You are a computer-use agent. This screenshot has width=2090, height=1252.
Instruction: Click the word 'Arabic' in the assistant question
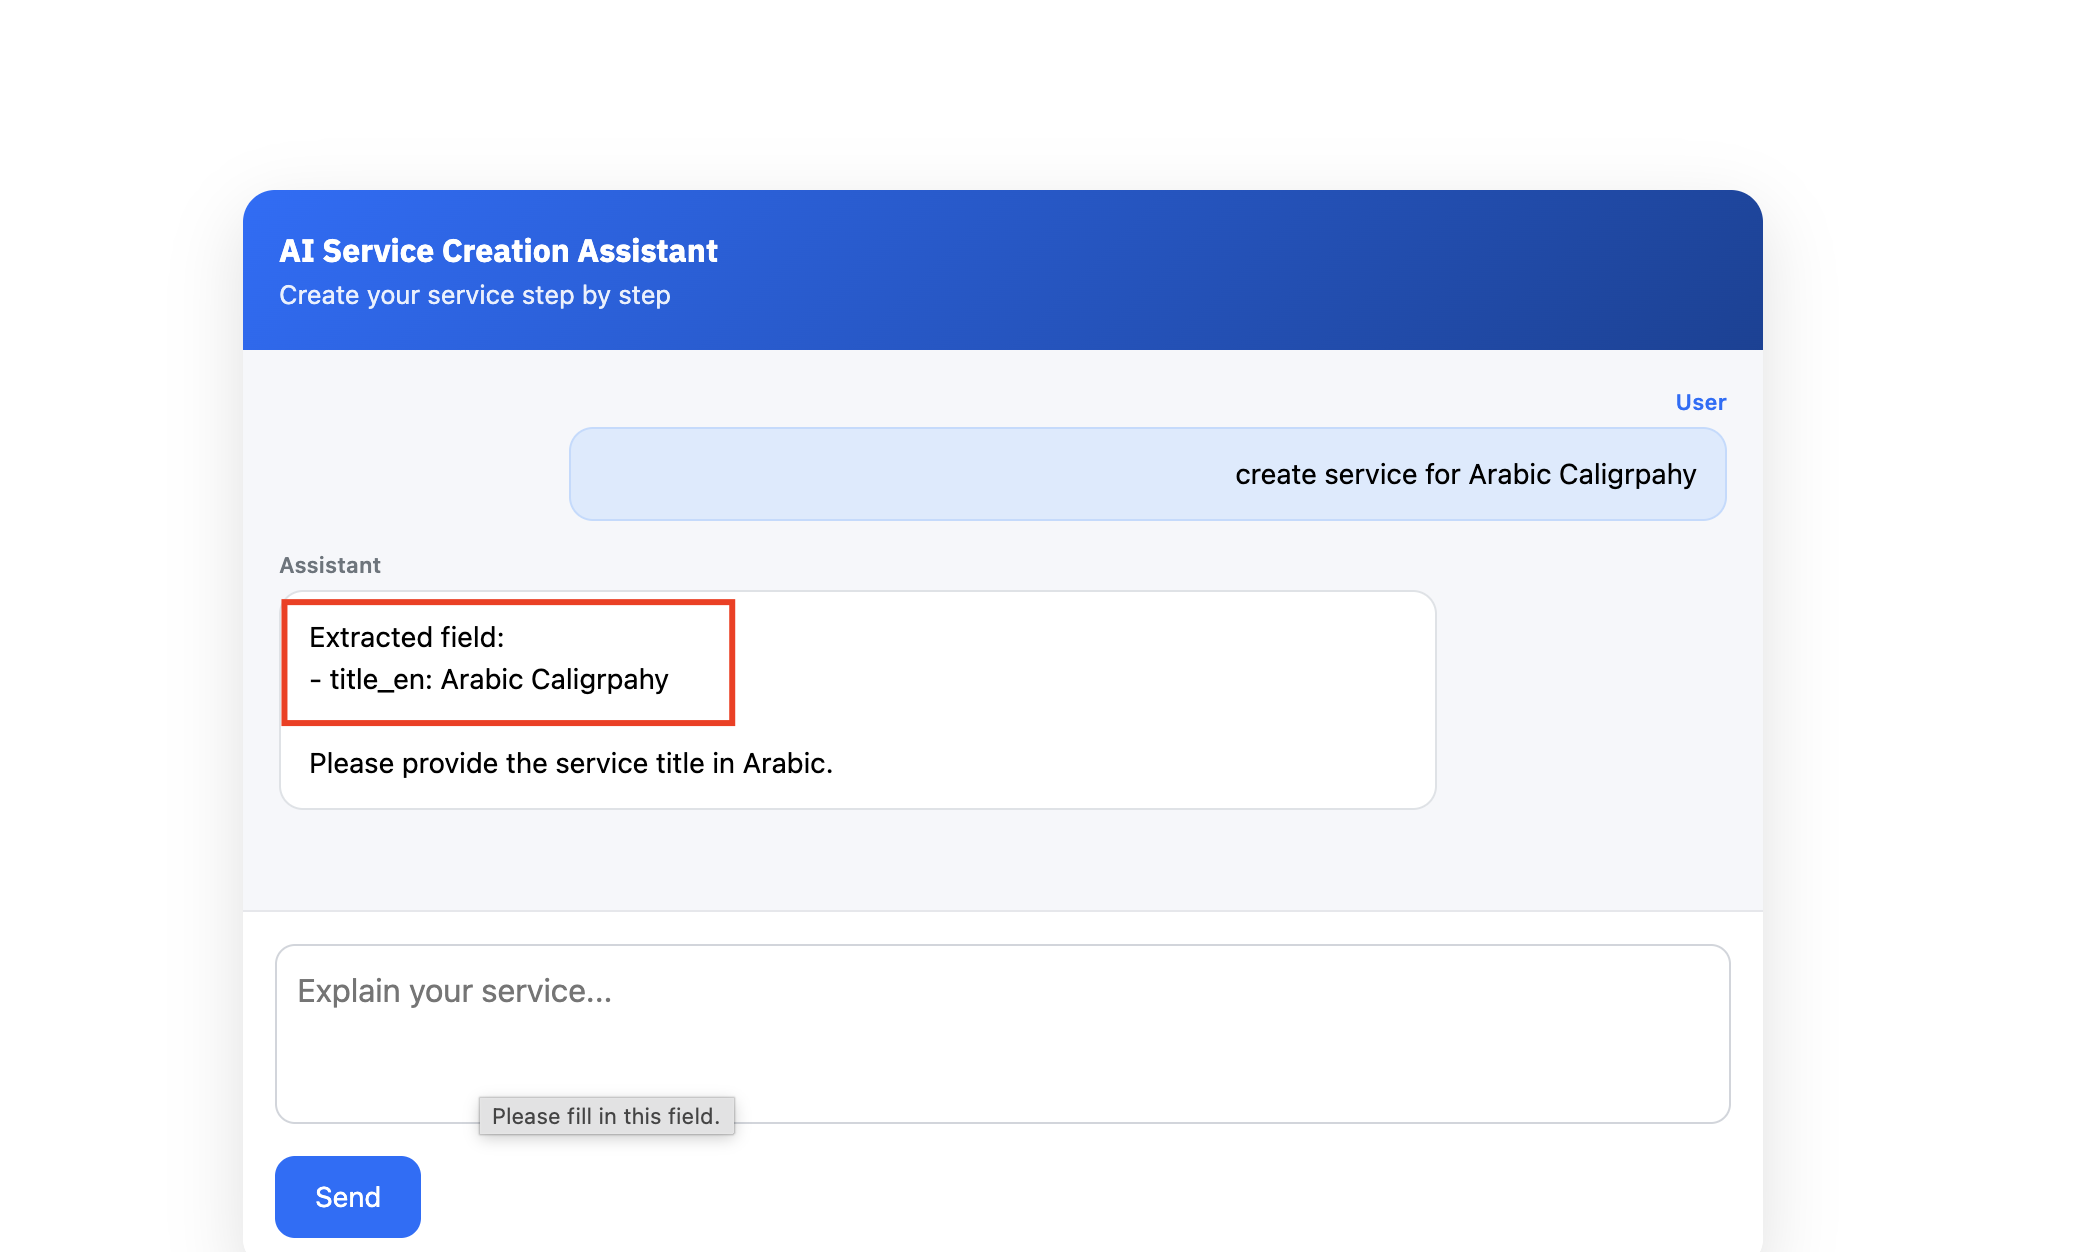tap(783, 763)
